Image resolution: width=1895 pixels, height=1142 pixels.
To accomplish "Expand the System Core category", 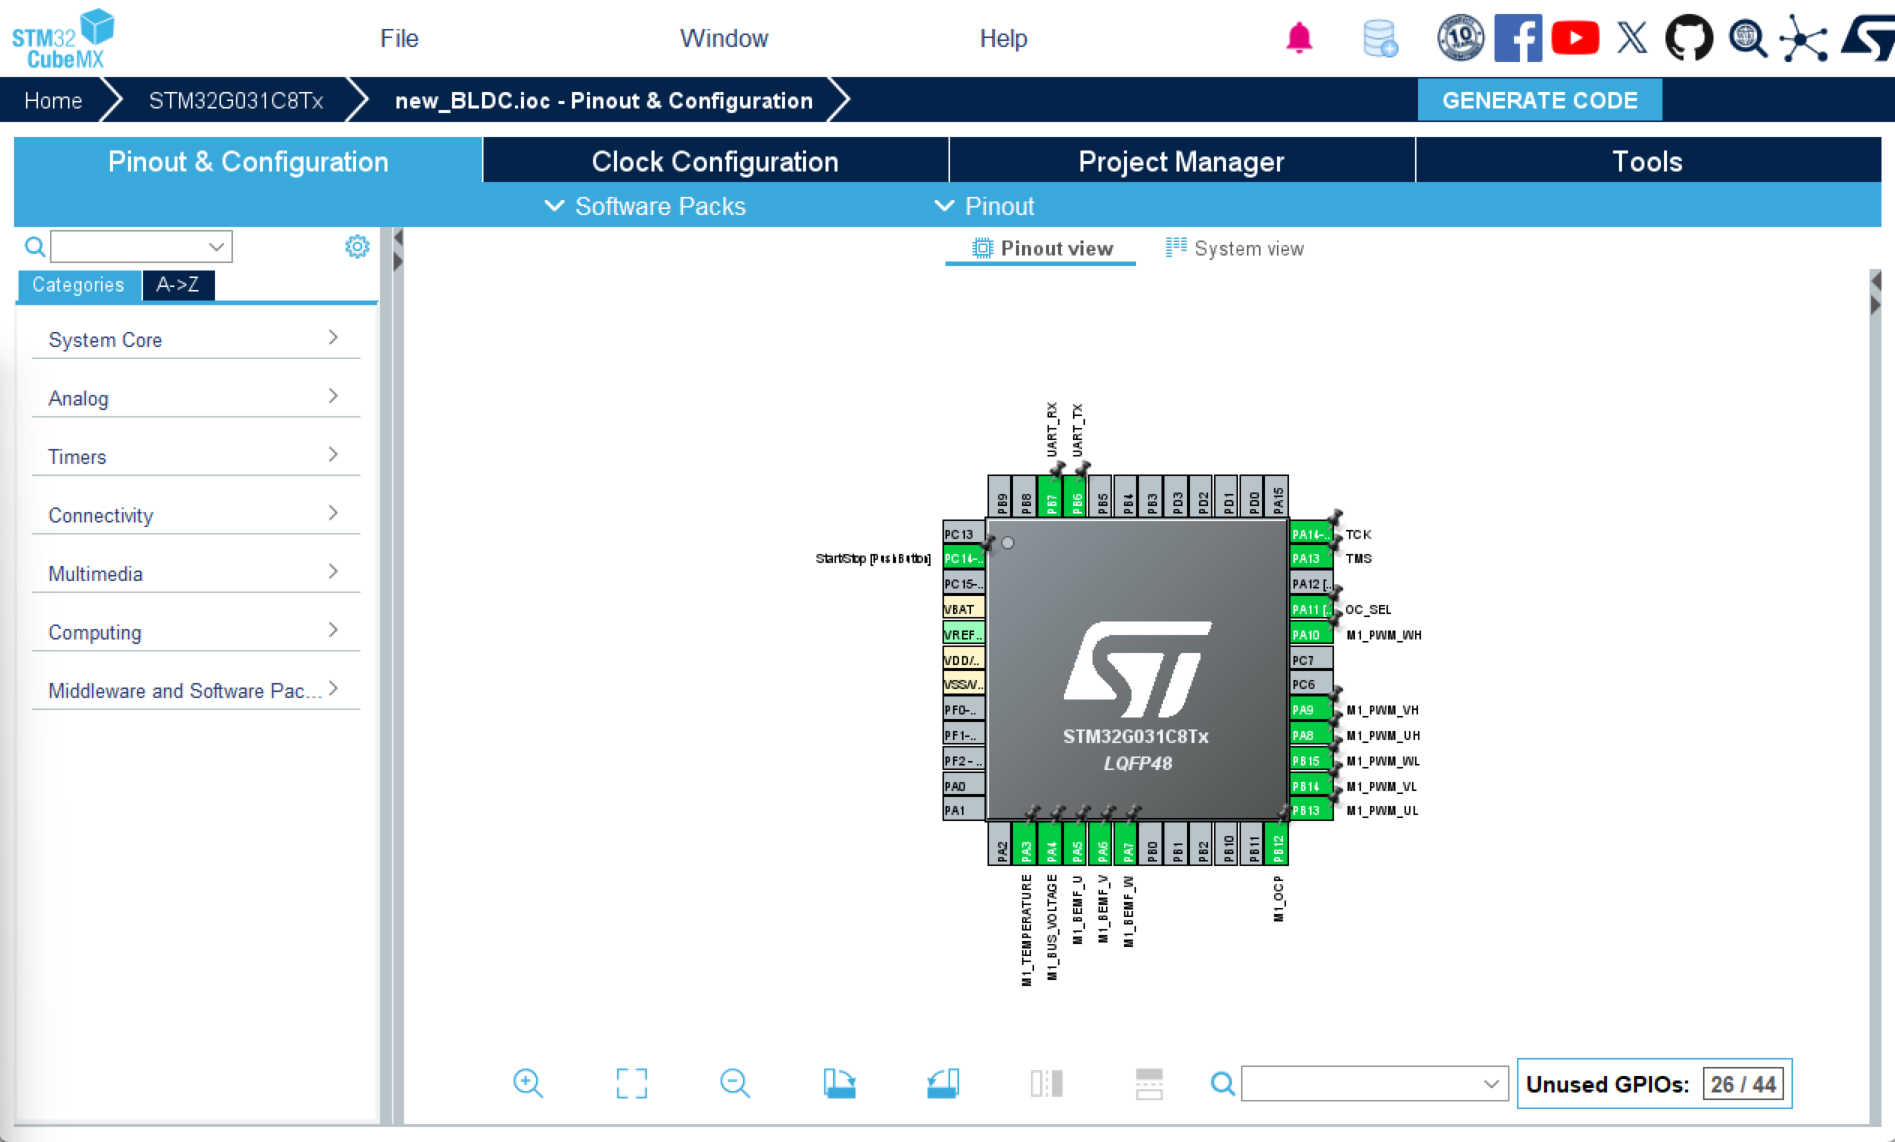I will pos(195,339).
